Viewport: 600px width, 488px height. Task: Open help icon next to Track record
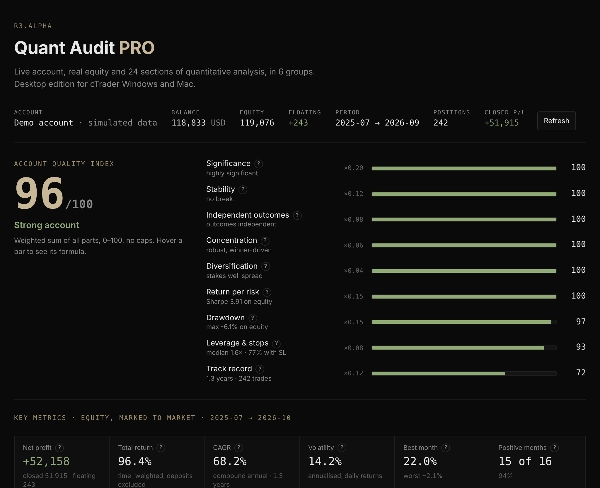(x=260, y=369)
